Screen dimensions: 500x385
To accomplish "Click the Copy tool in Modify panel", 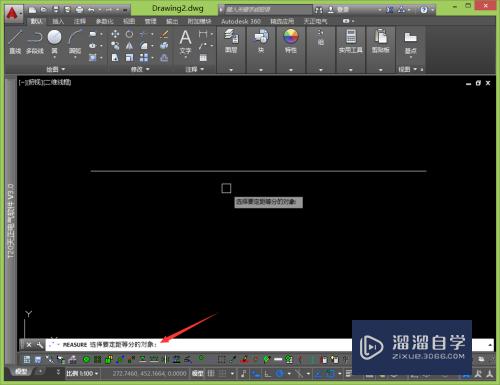I will coord(115,46).
